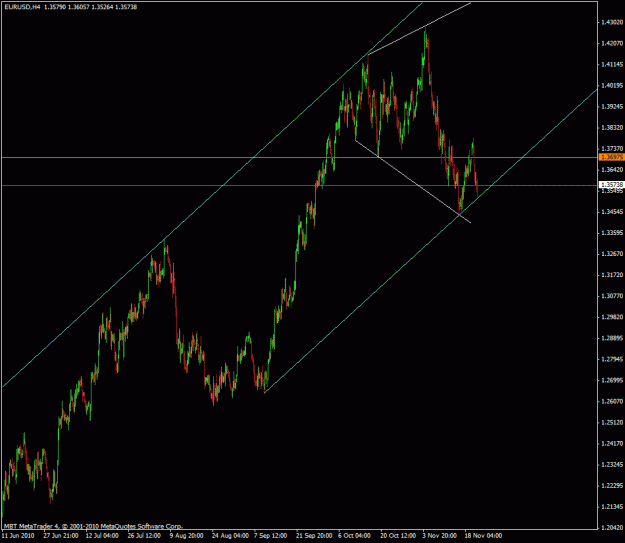Click the 1.26070 price axis label
This screenshot has width=625, height=543.
pos(612,401)
